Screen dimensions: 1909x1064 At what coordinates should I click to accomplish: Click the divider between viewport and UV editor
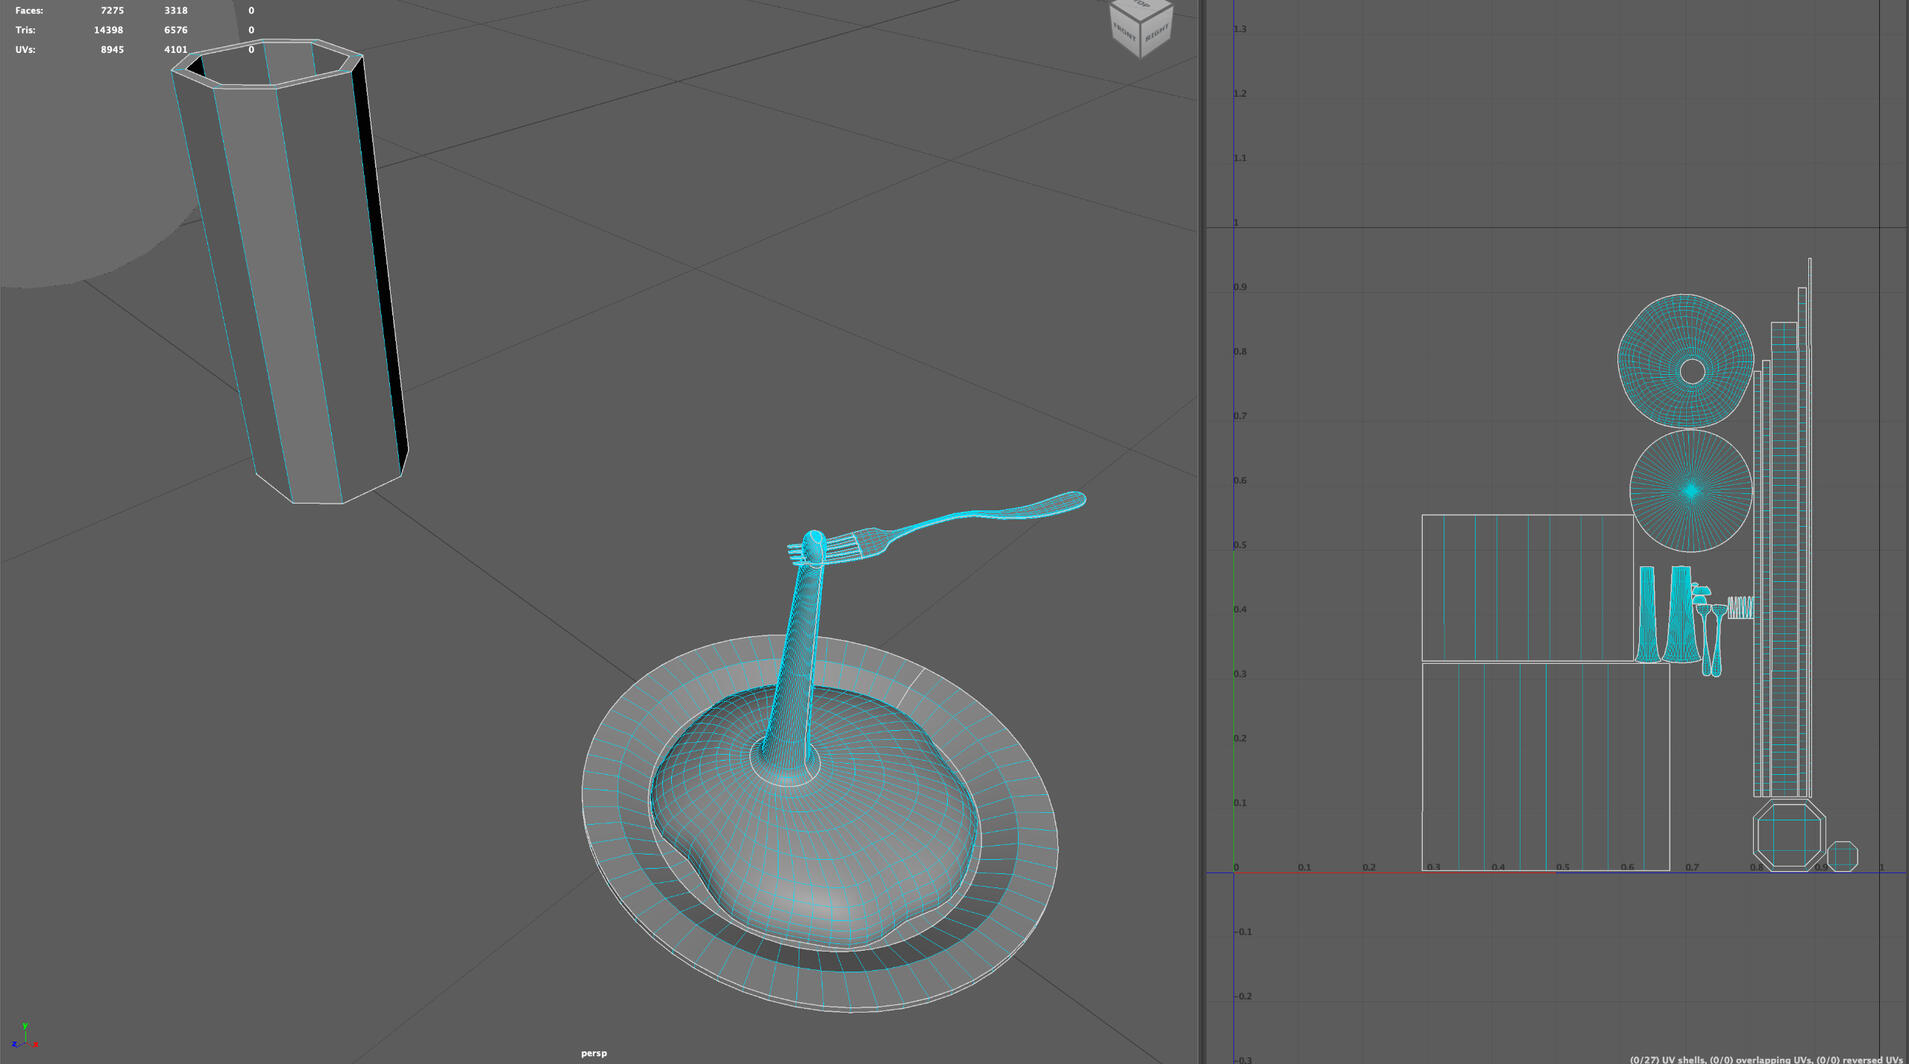[1203, 532]
